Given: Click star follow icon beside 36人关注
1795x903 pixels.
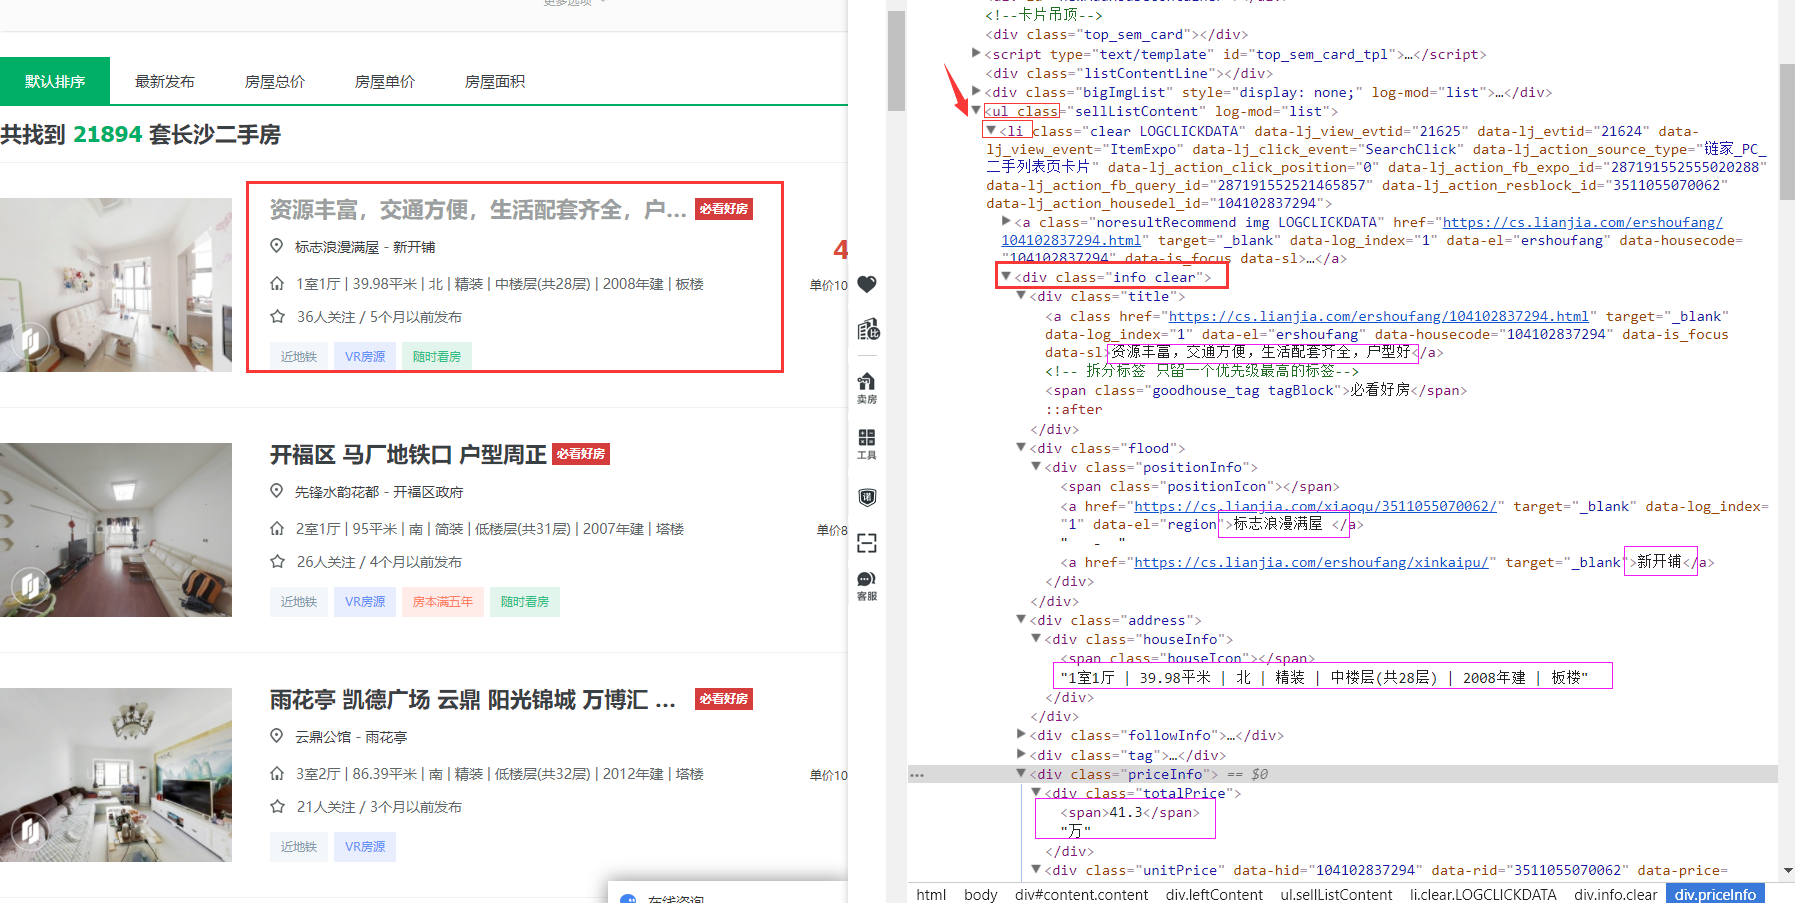Looking at the screenshot, I should coord(277,316).
